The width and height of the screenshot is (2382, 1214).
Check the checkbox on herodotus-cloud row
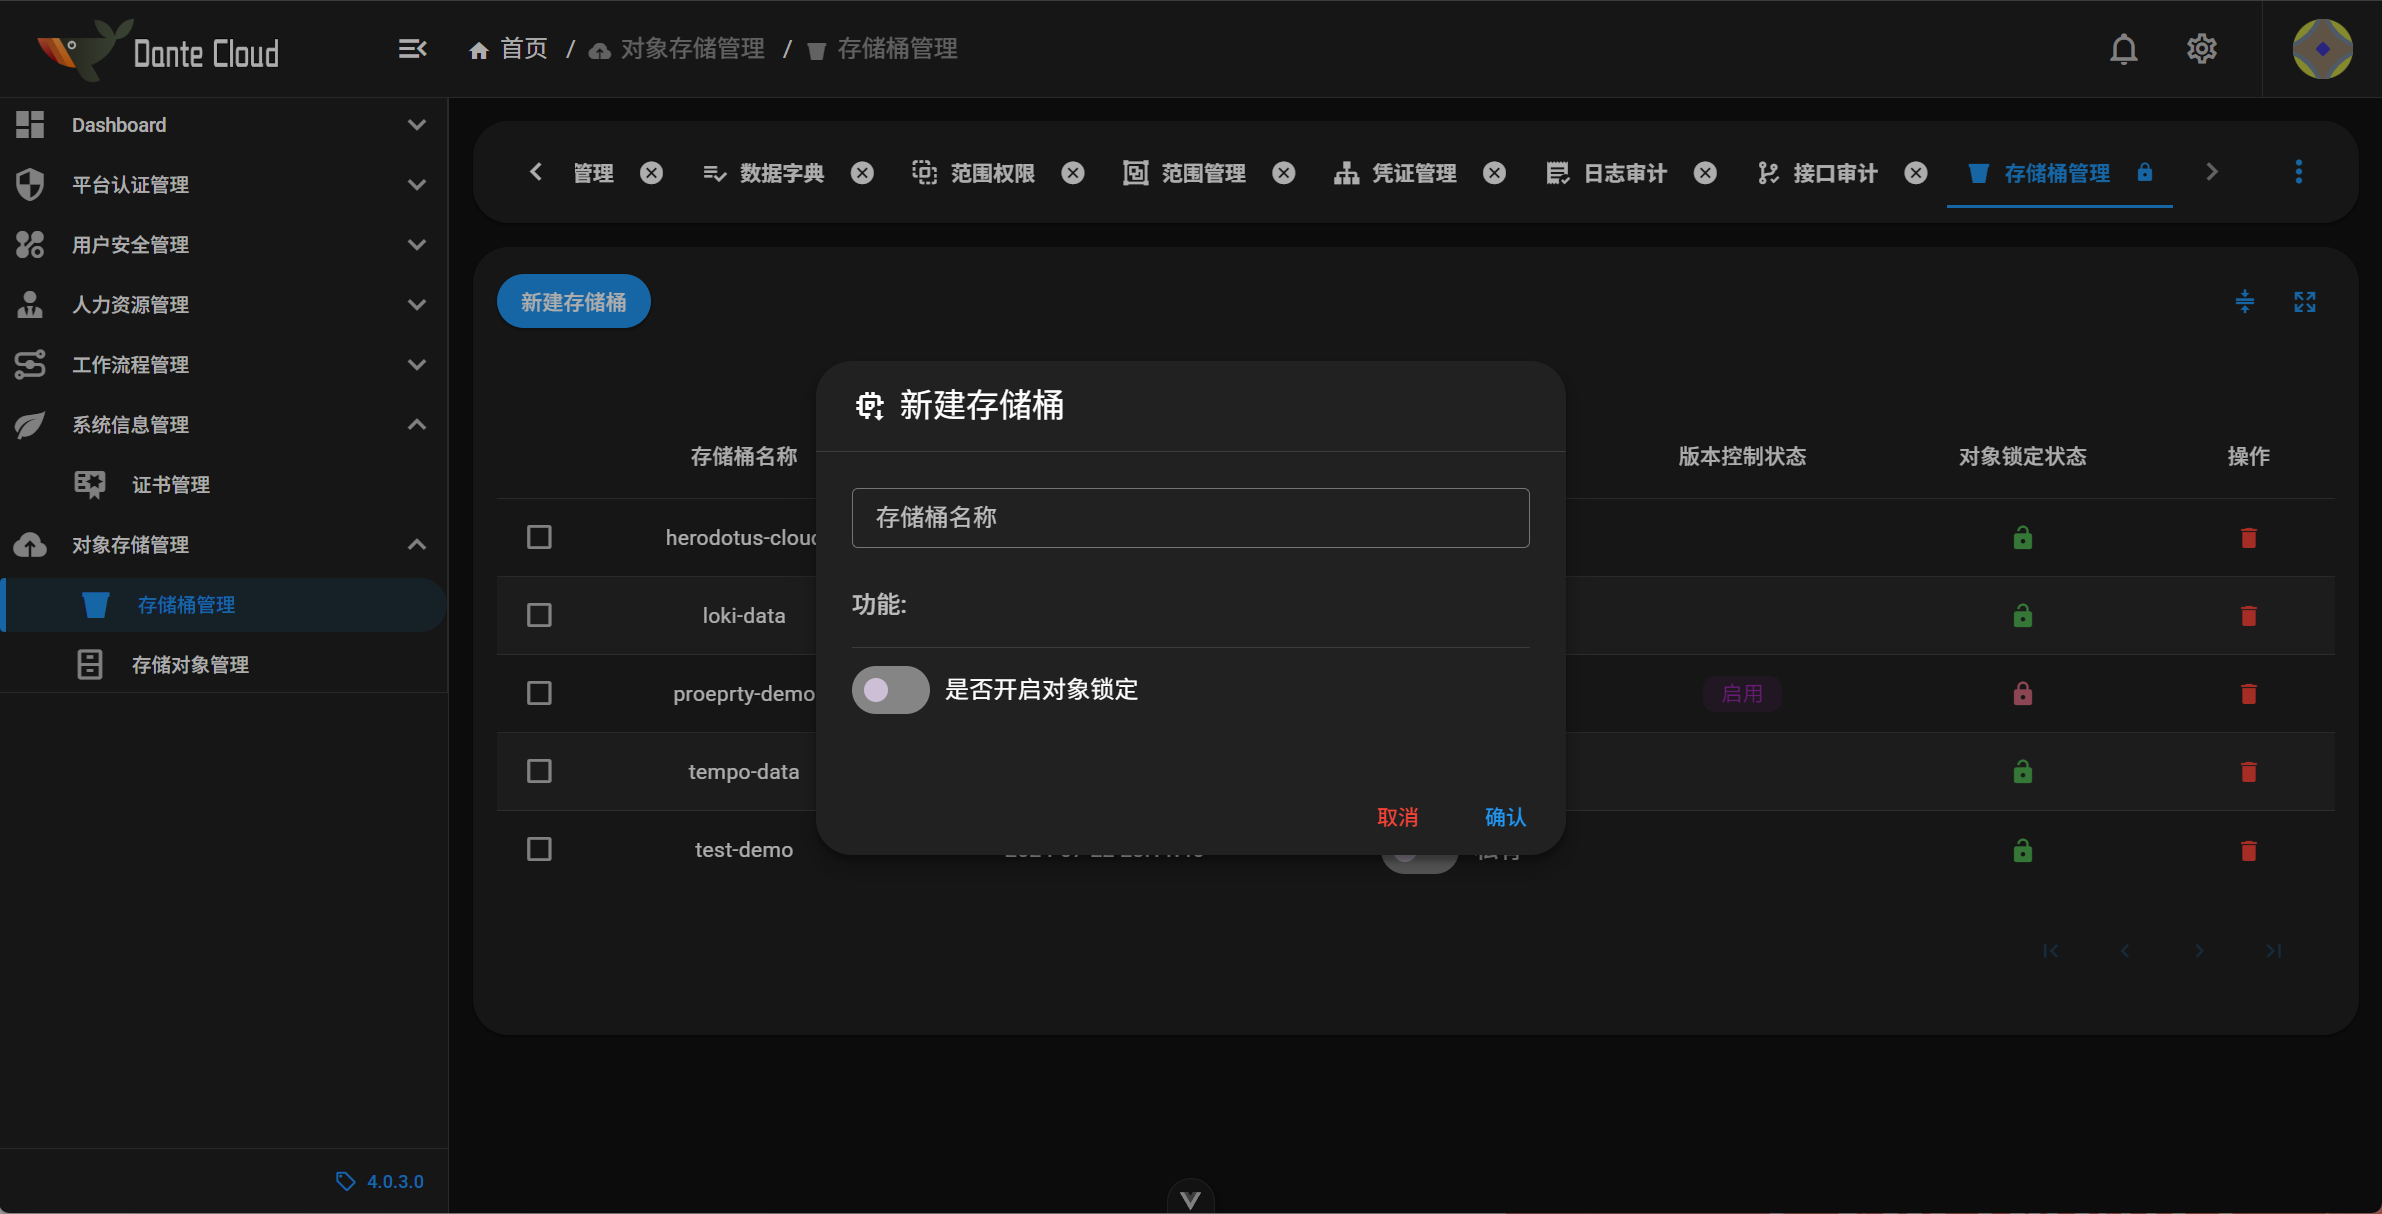click(539, 537)
